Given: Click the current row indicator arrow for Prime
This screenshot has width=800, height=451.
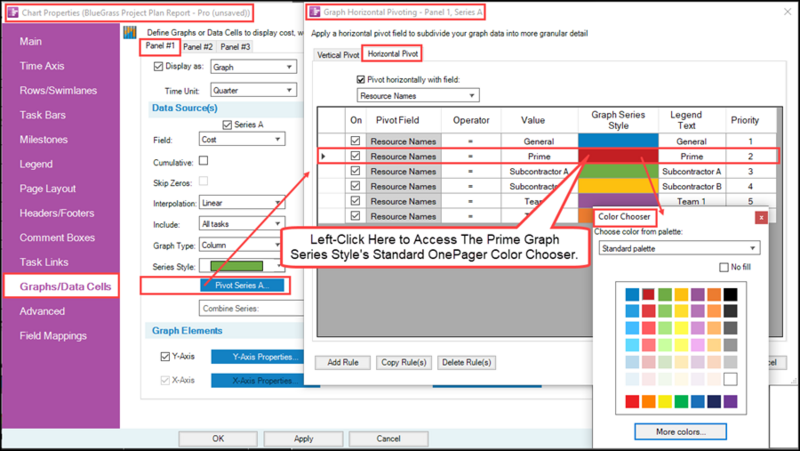Looking at the screenshot, I should 323,156.
